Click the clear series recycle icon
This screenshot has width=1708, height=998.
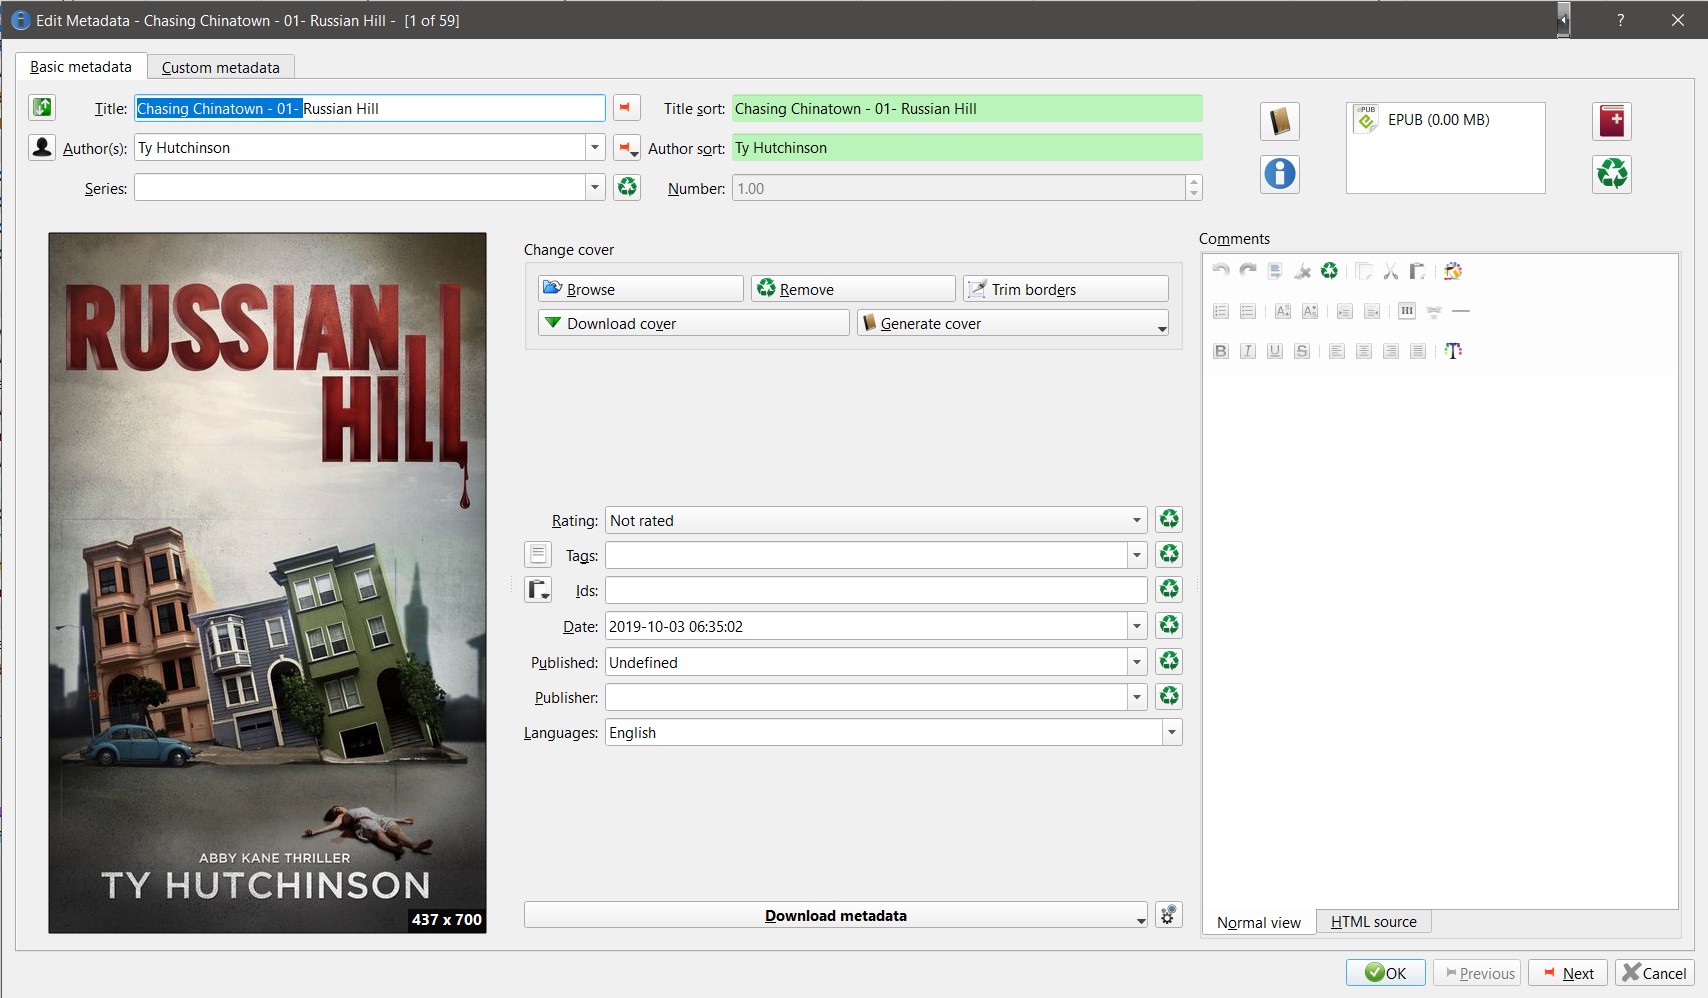(627, 187)
